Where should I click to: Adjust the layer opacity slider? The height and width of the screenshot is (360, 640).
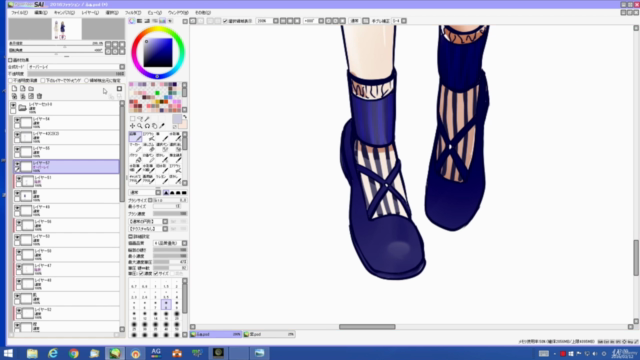tap(76, 74)
